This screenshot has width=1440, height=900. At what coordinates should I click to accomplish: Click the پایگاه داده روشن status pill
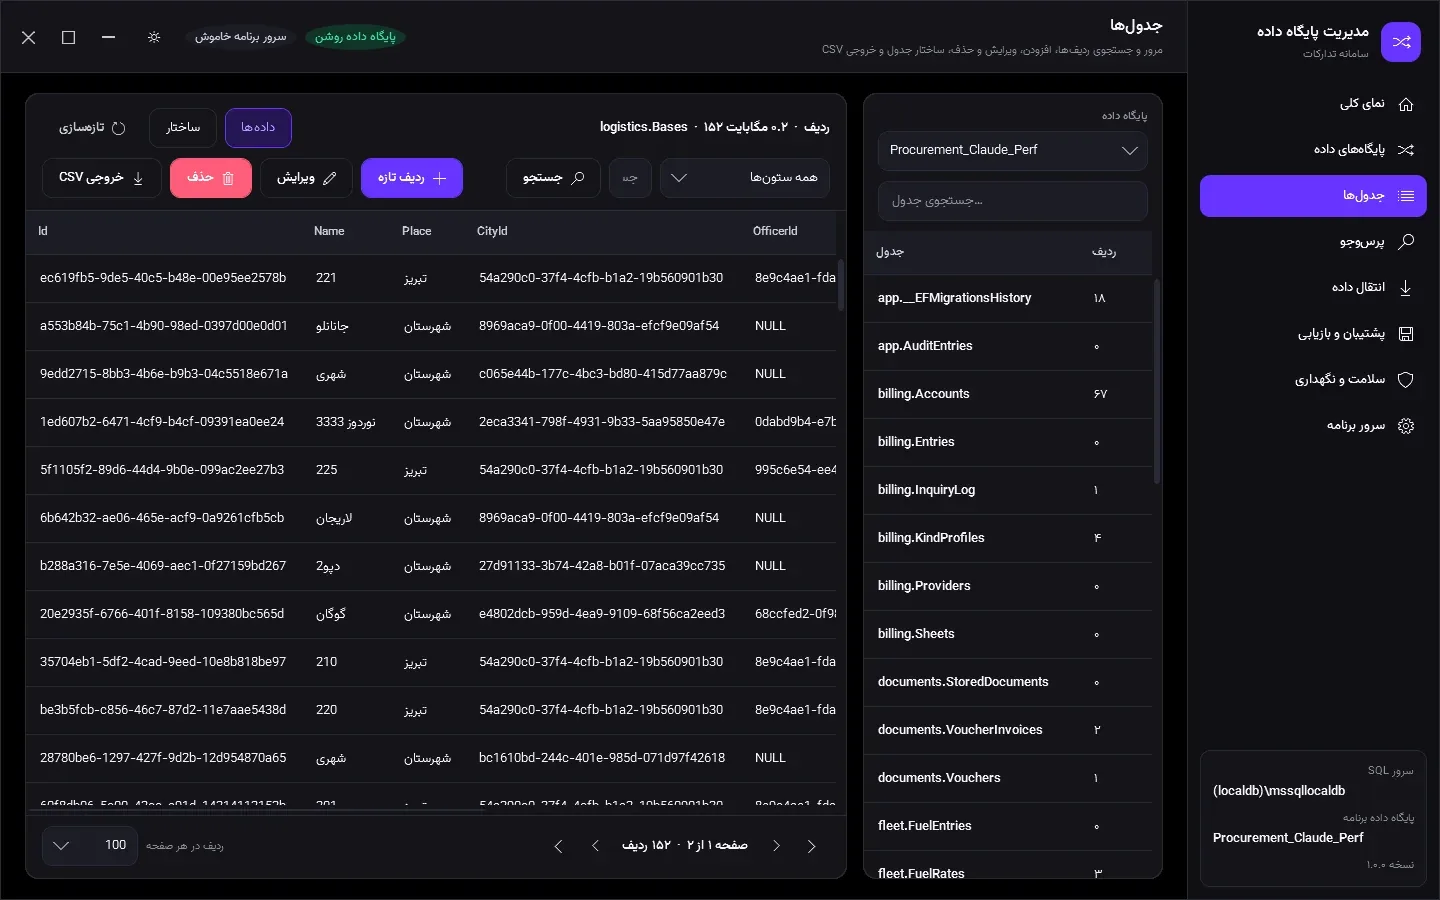(355, 37)
